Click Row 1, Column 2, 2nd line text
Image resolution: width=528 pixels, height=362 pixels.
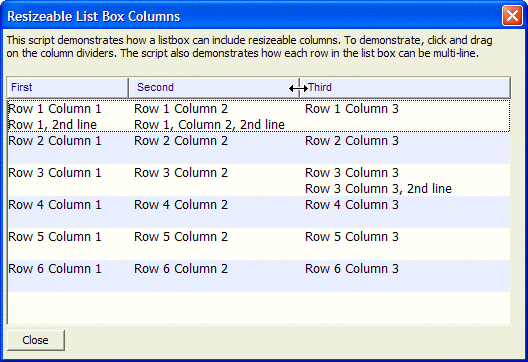click(209, 125)
